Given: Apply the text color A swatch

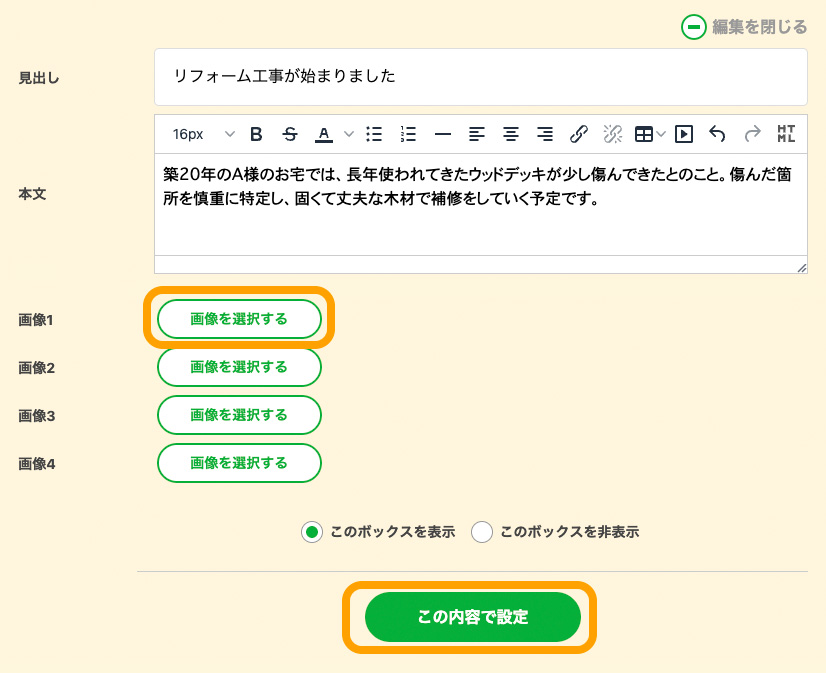Looking at the screenshot, I should (324, 134).
